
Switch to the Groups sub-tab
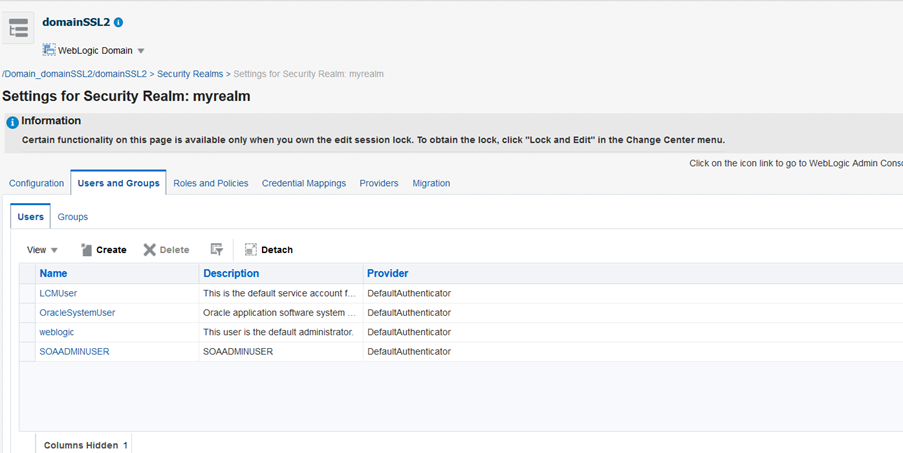[x=72, y=217]
